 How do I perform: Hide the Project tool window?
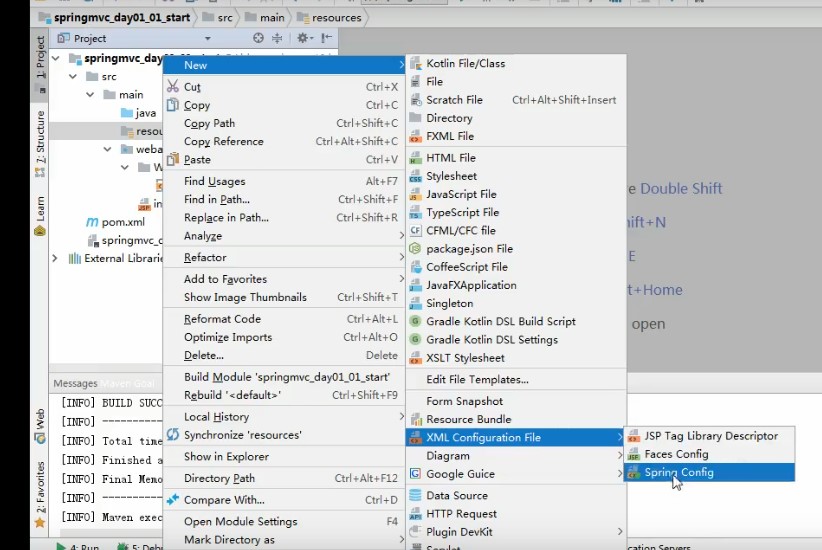pos(327,38)
